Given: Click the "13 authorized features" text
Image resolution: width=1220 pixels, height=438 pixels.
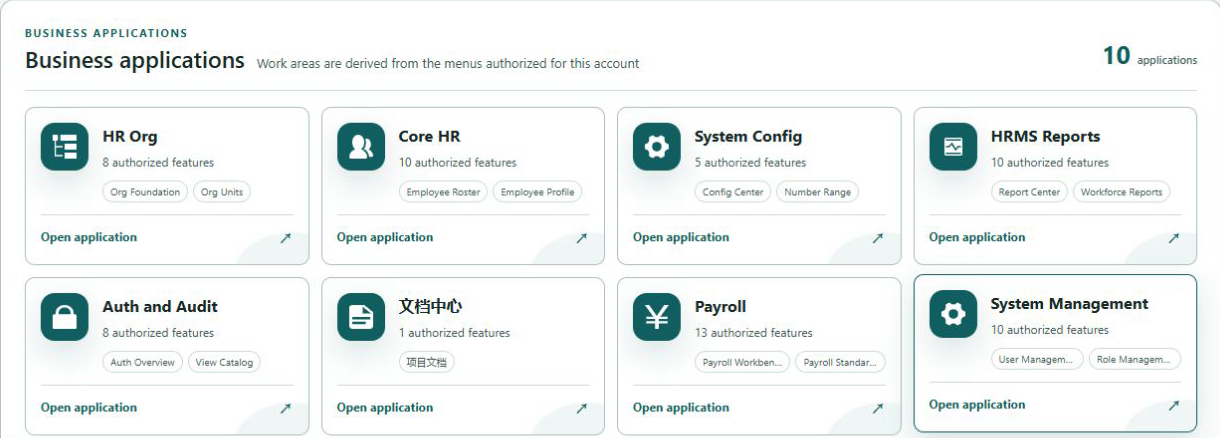Looking at the screenshot, I should [754, 333].
